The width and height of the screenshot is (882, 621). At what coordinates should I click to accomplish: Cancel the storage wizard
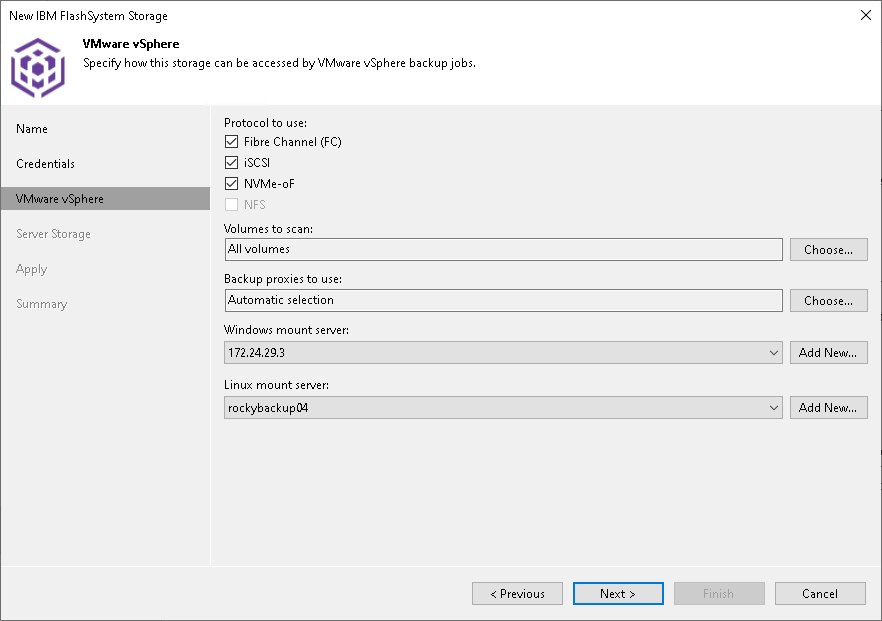(820, 593)
